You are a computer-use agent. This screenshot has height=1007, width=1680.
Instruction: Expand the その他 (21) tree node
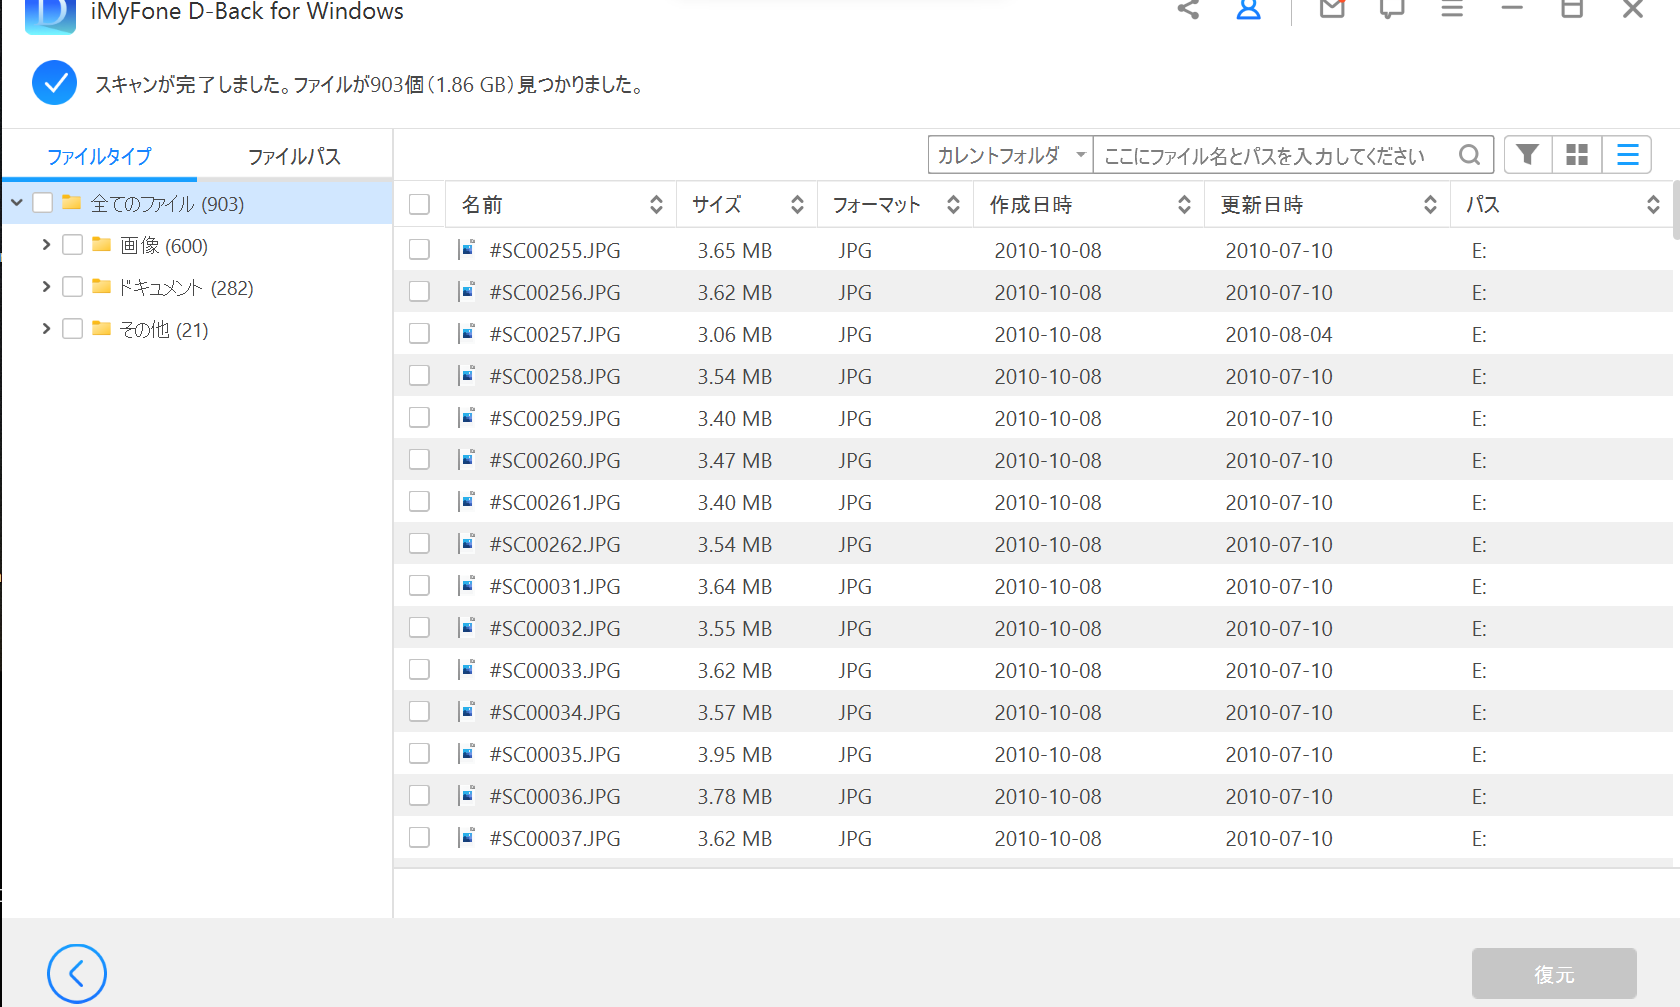tap(46, 329)
